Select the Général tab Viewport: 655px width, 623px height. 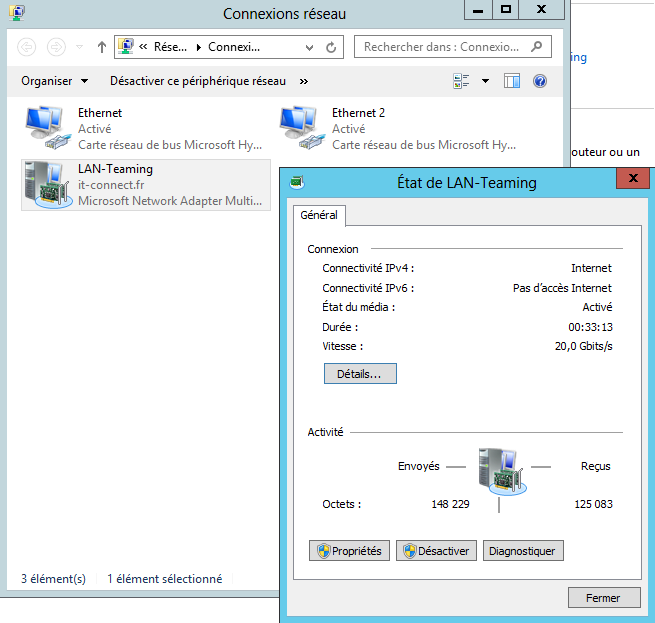(319, 215)
